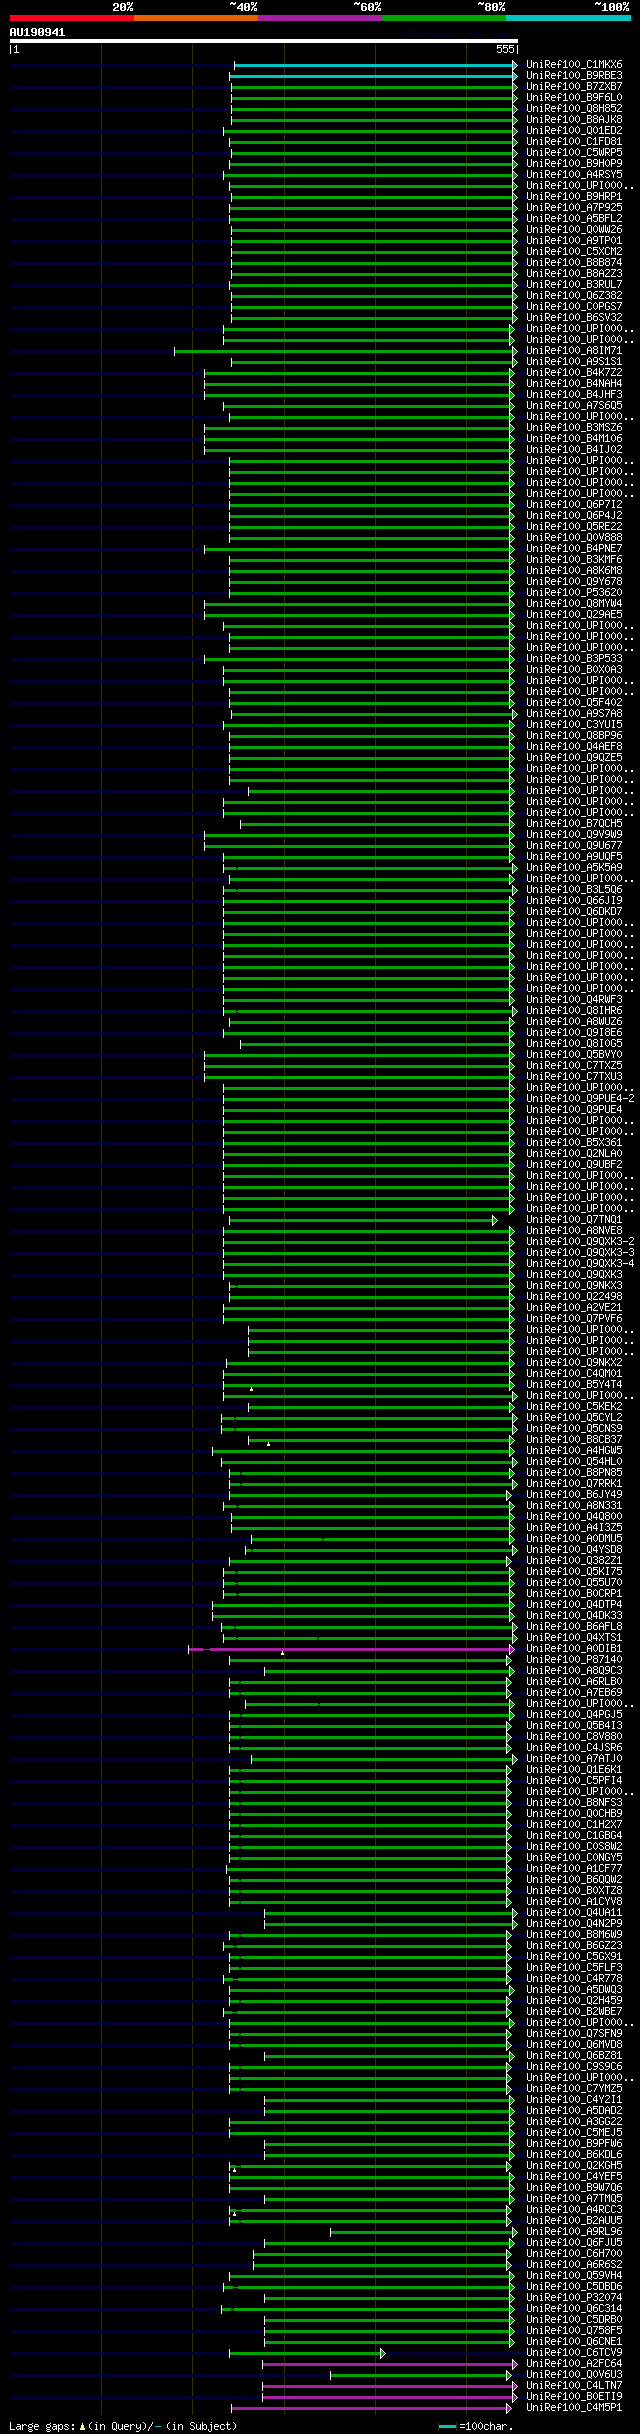640x2434 pixels.
Task: Click label UniRef100_C5KEK2
Action: point(574,1407)
